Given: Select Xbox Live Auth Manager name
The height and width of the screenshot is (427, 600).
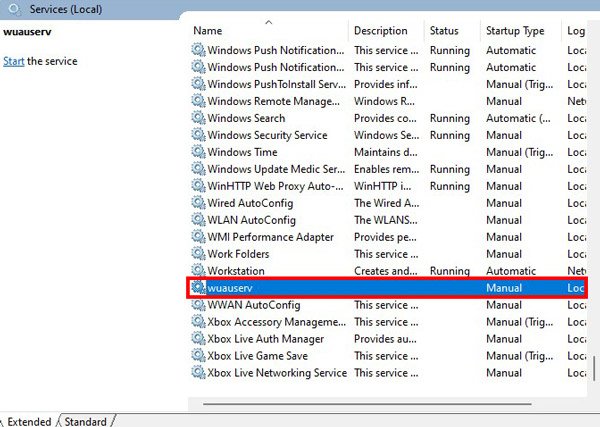Looking at the screenshot, I should pyautogui.click(x=266, y=339).
